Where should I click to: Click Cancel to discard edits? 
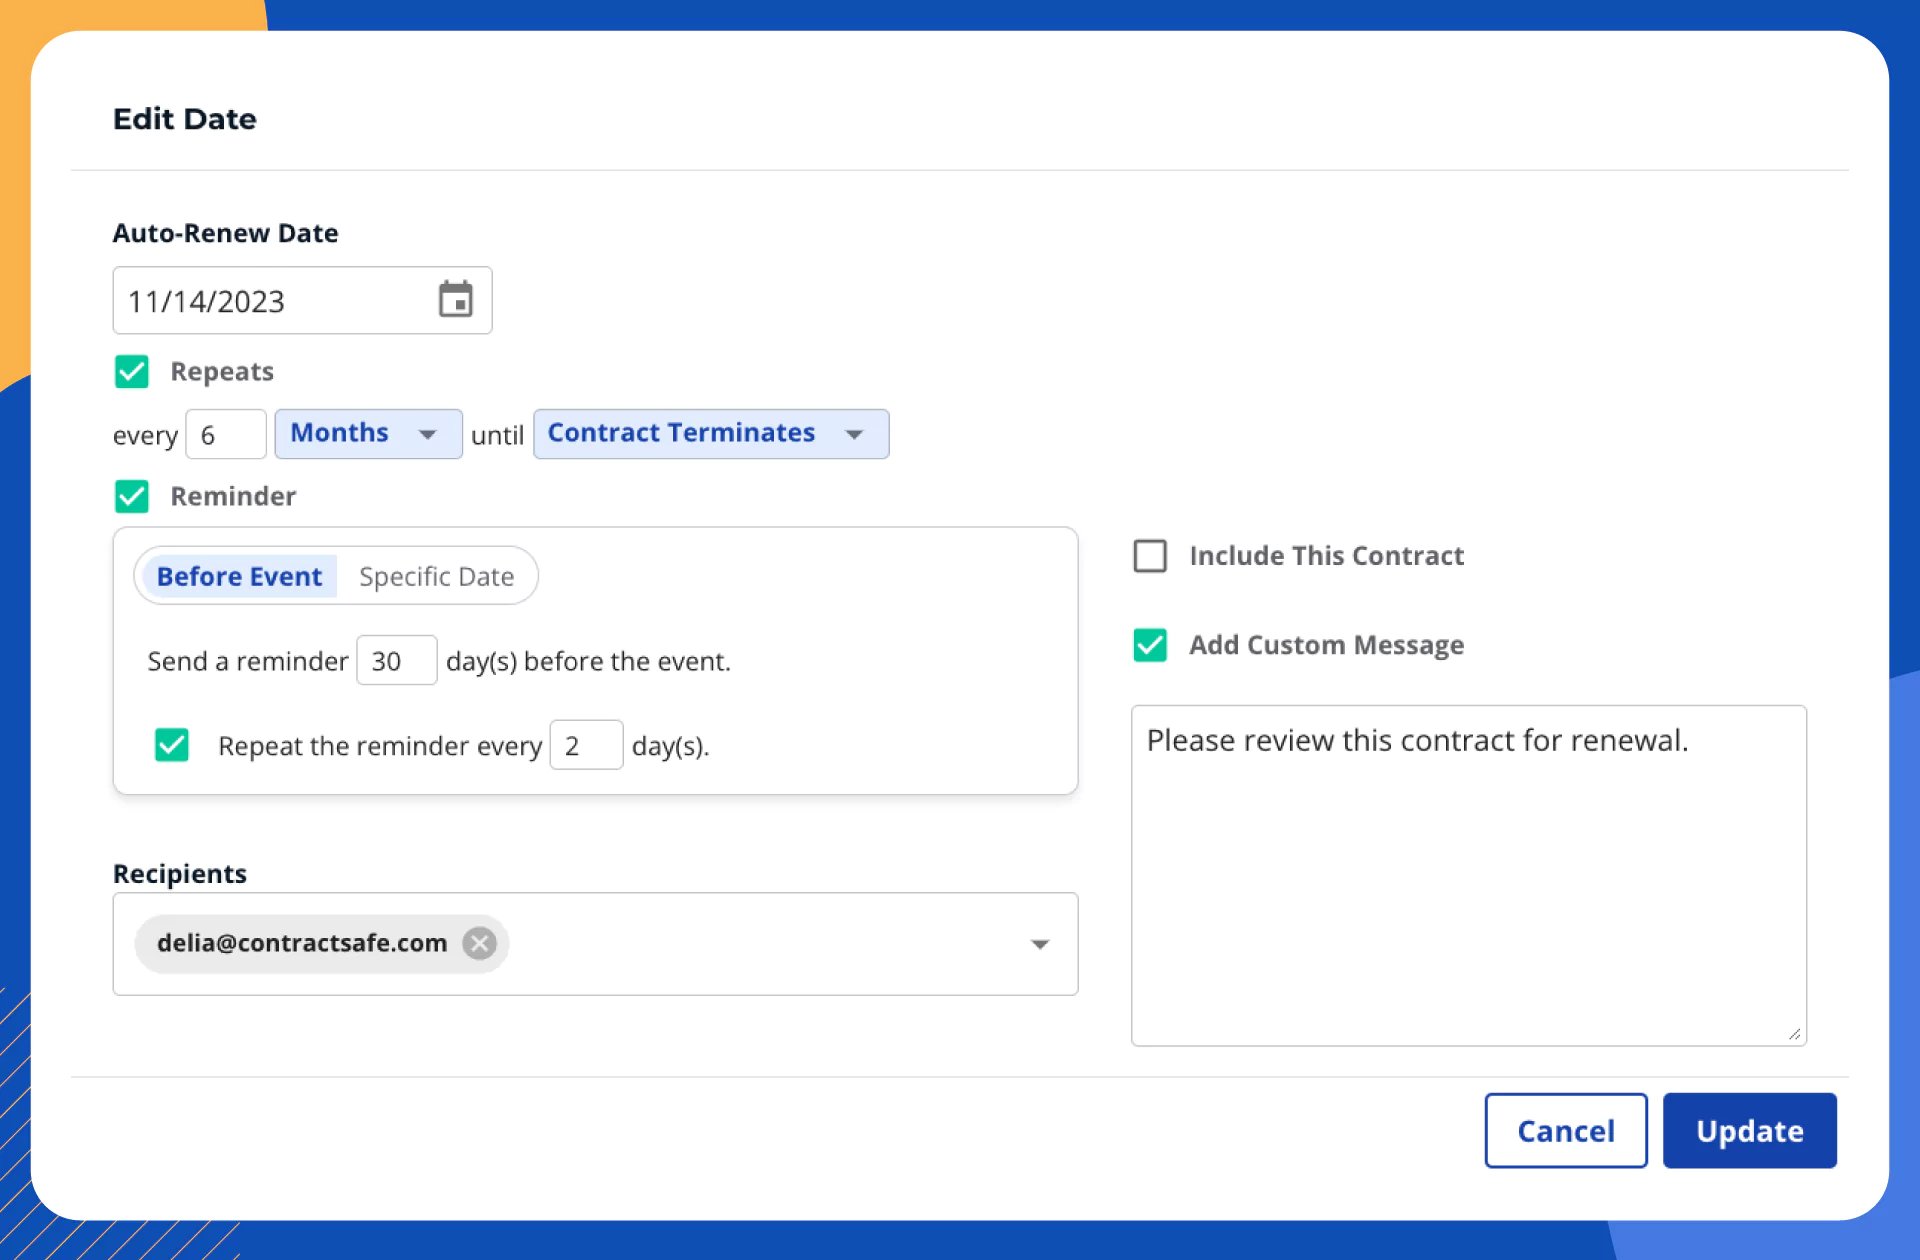click(x=1566, y=1129)
